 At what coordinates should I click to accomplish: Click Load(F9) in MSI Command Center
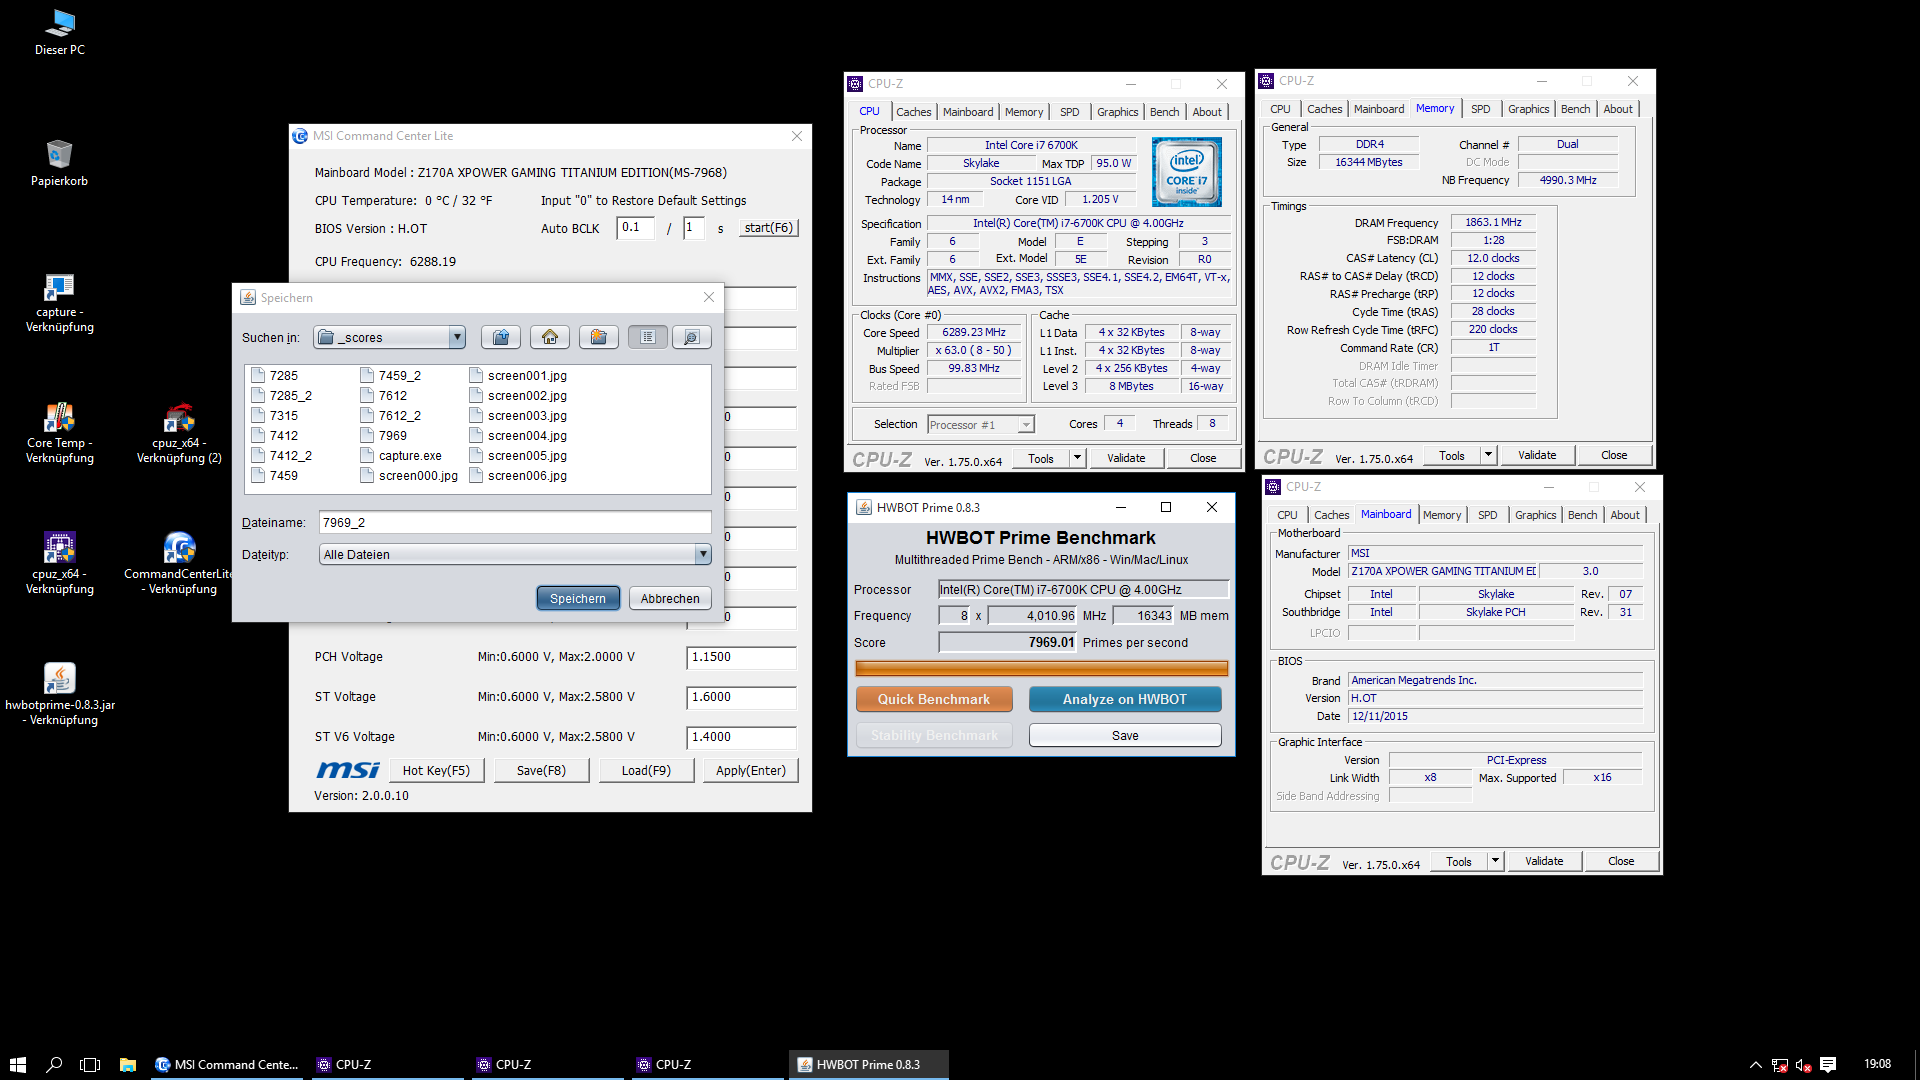[x=646, y=770]
